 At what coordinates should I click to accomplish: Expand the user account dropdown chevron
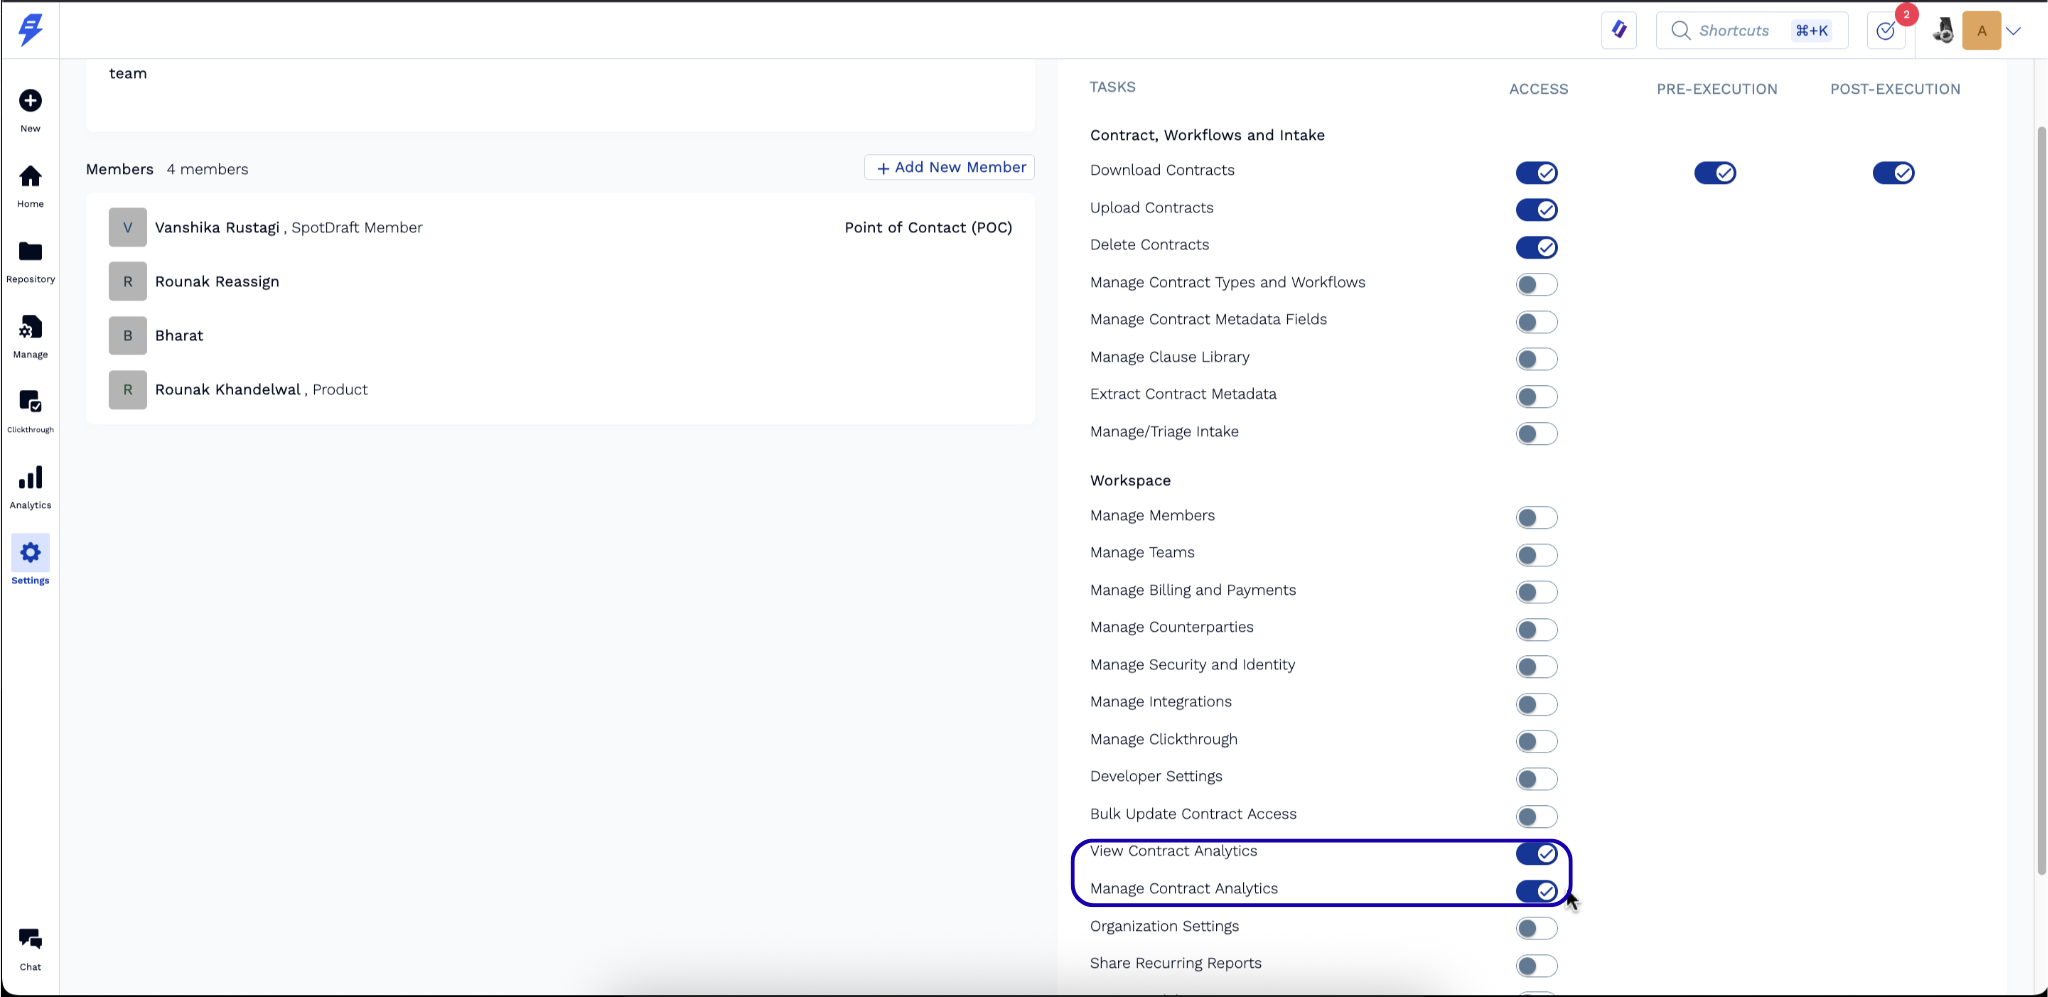2014,31
